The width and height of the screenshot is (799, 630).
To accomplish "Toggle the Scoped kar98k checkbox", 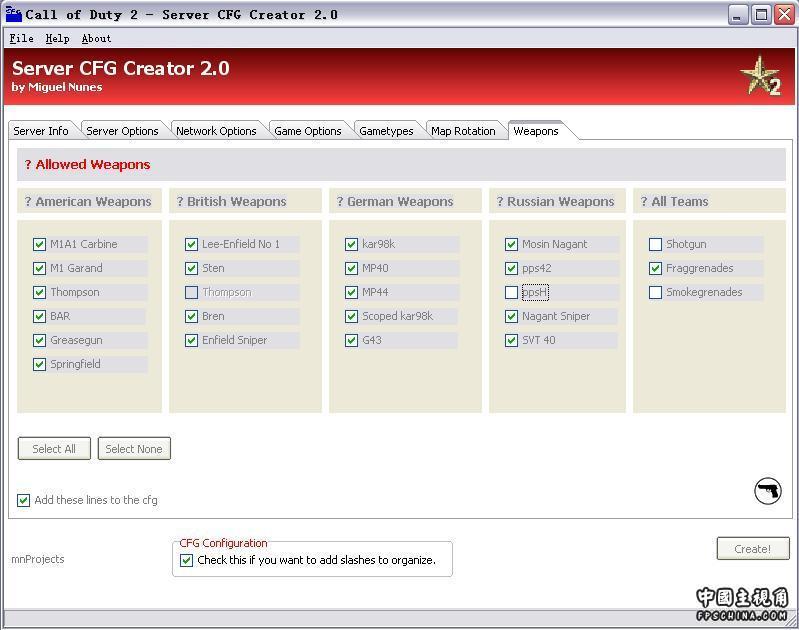I will pyautogui.click(x=351, y=316).
